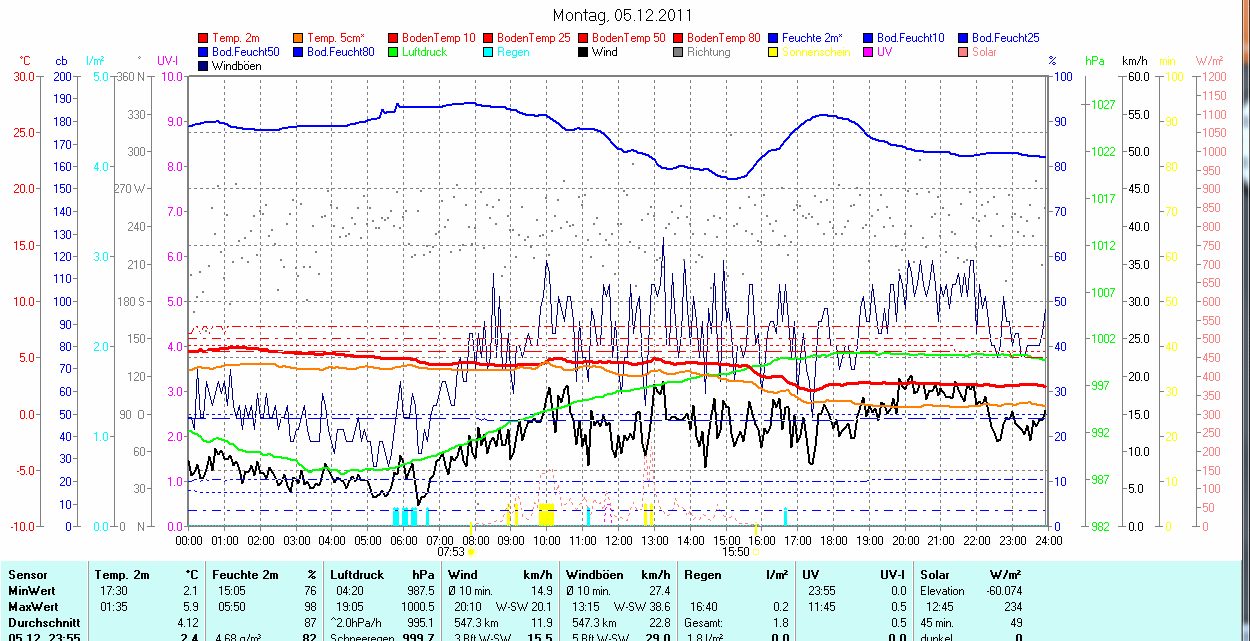Click the pink Solar legend square
The width and height of the screenshot is (1250, 641).
pos(964,52)
